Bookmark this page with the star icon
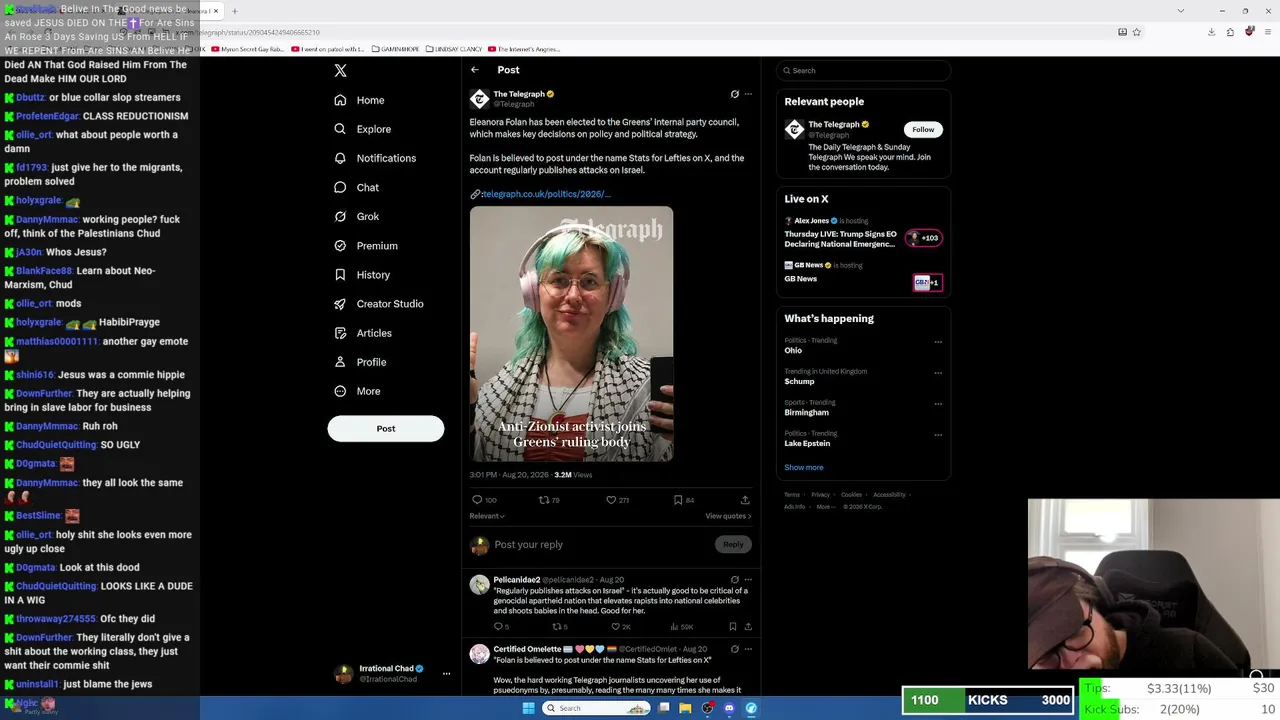 pyautogui.click(x=1137, y=32)
